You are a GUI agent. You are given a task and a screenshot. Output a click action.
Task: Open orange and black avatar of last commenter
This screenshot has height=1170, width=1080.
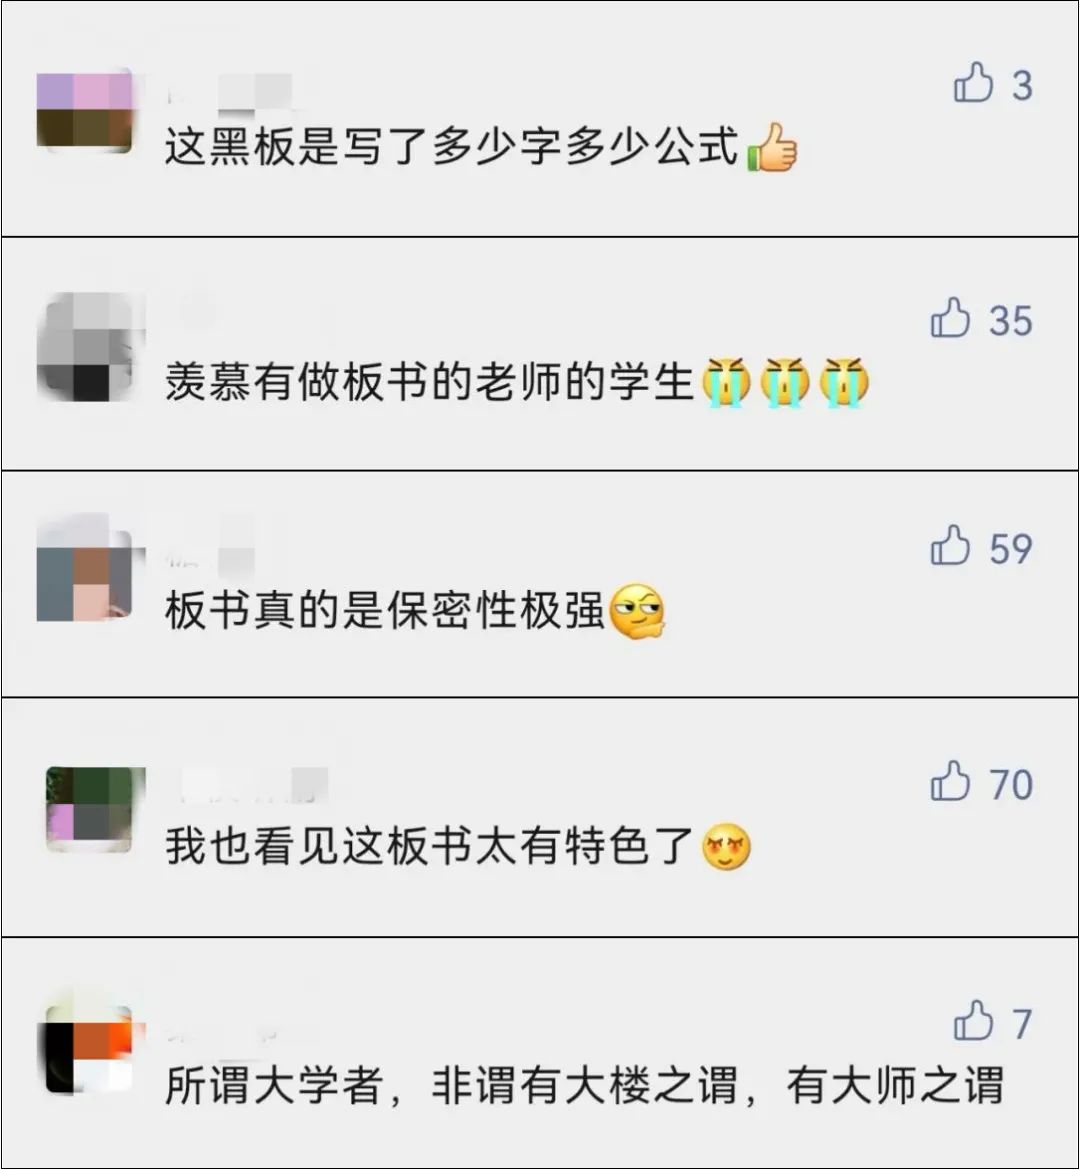[x=90, y=1050]
